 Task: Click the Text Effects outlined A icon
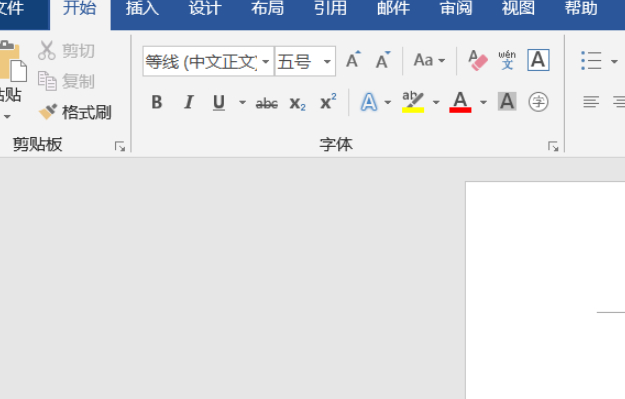point(369,102)
